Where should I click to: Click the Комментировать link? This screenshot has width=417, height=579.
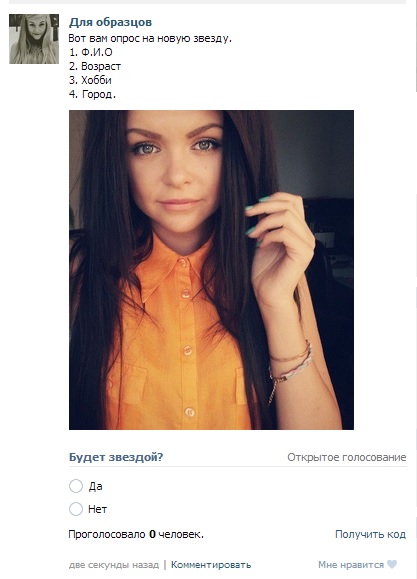pyautogui.click(x=211, y=565)
